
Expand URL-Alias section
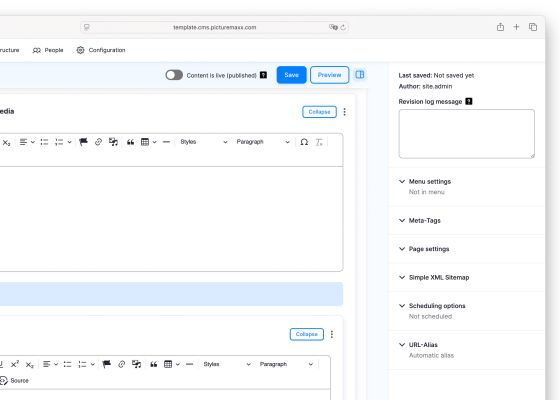tap(423, 345)
